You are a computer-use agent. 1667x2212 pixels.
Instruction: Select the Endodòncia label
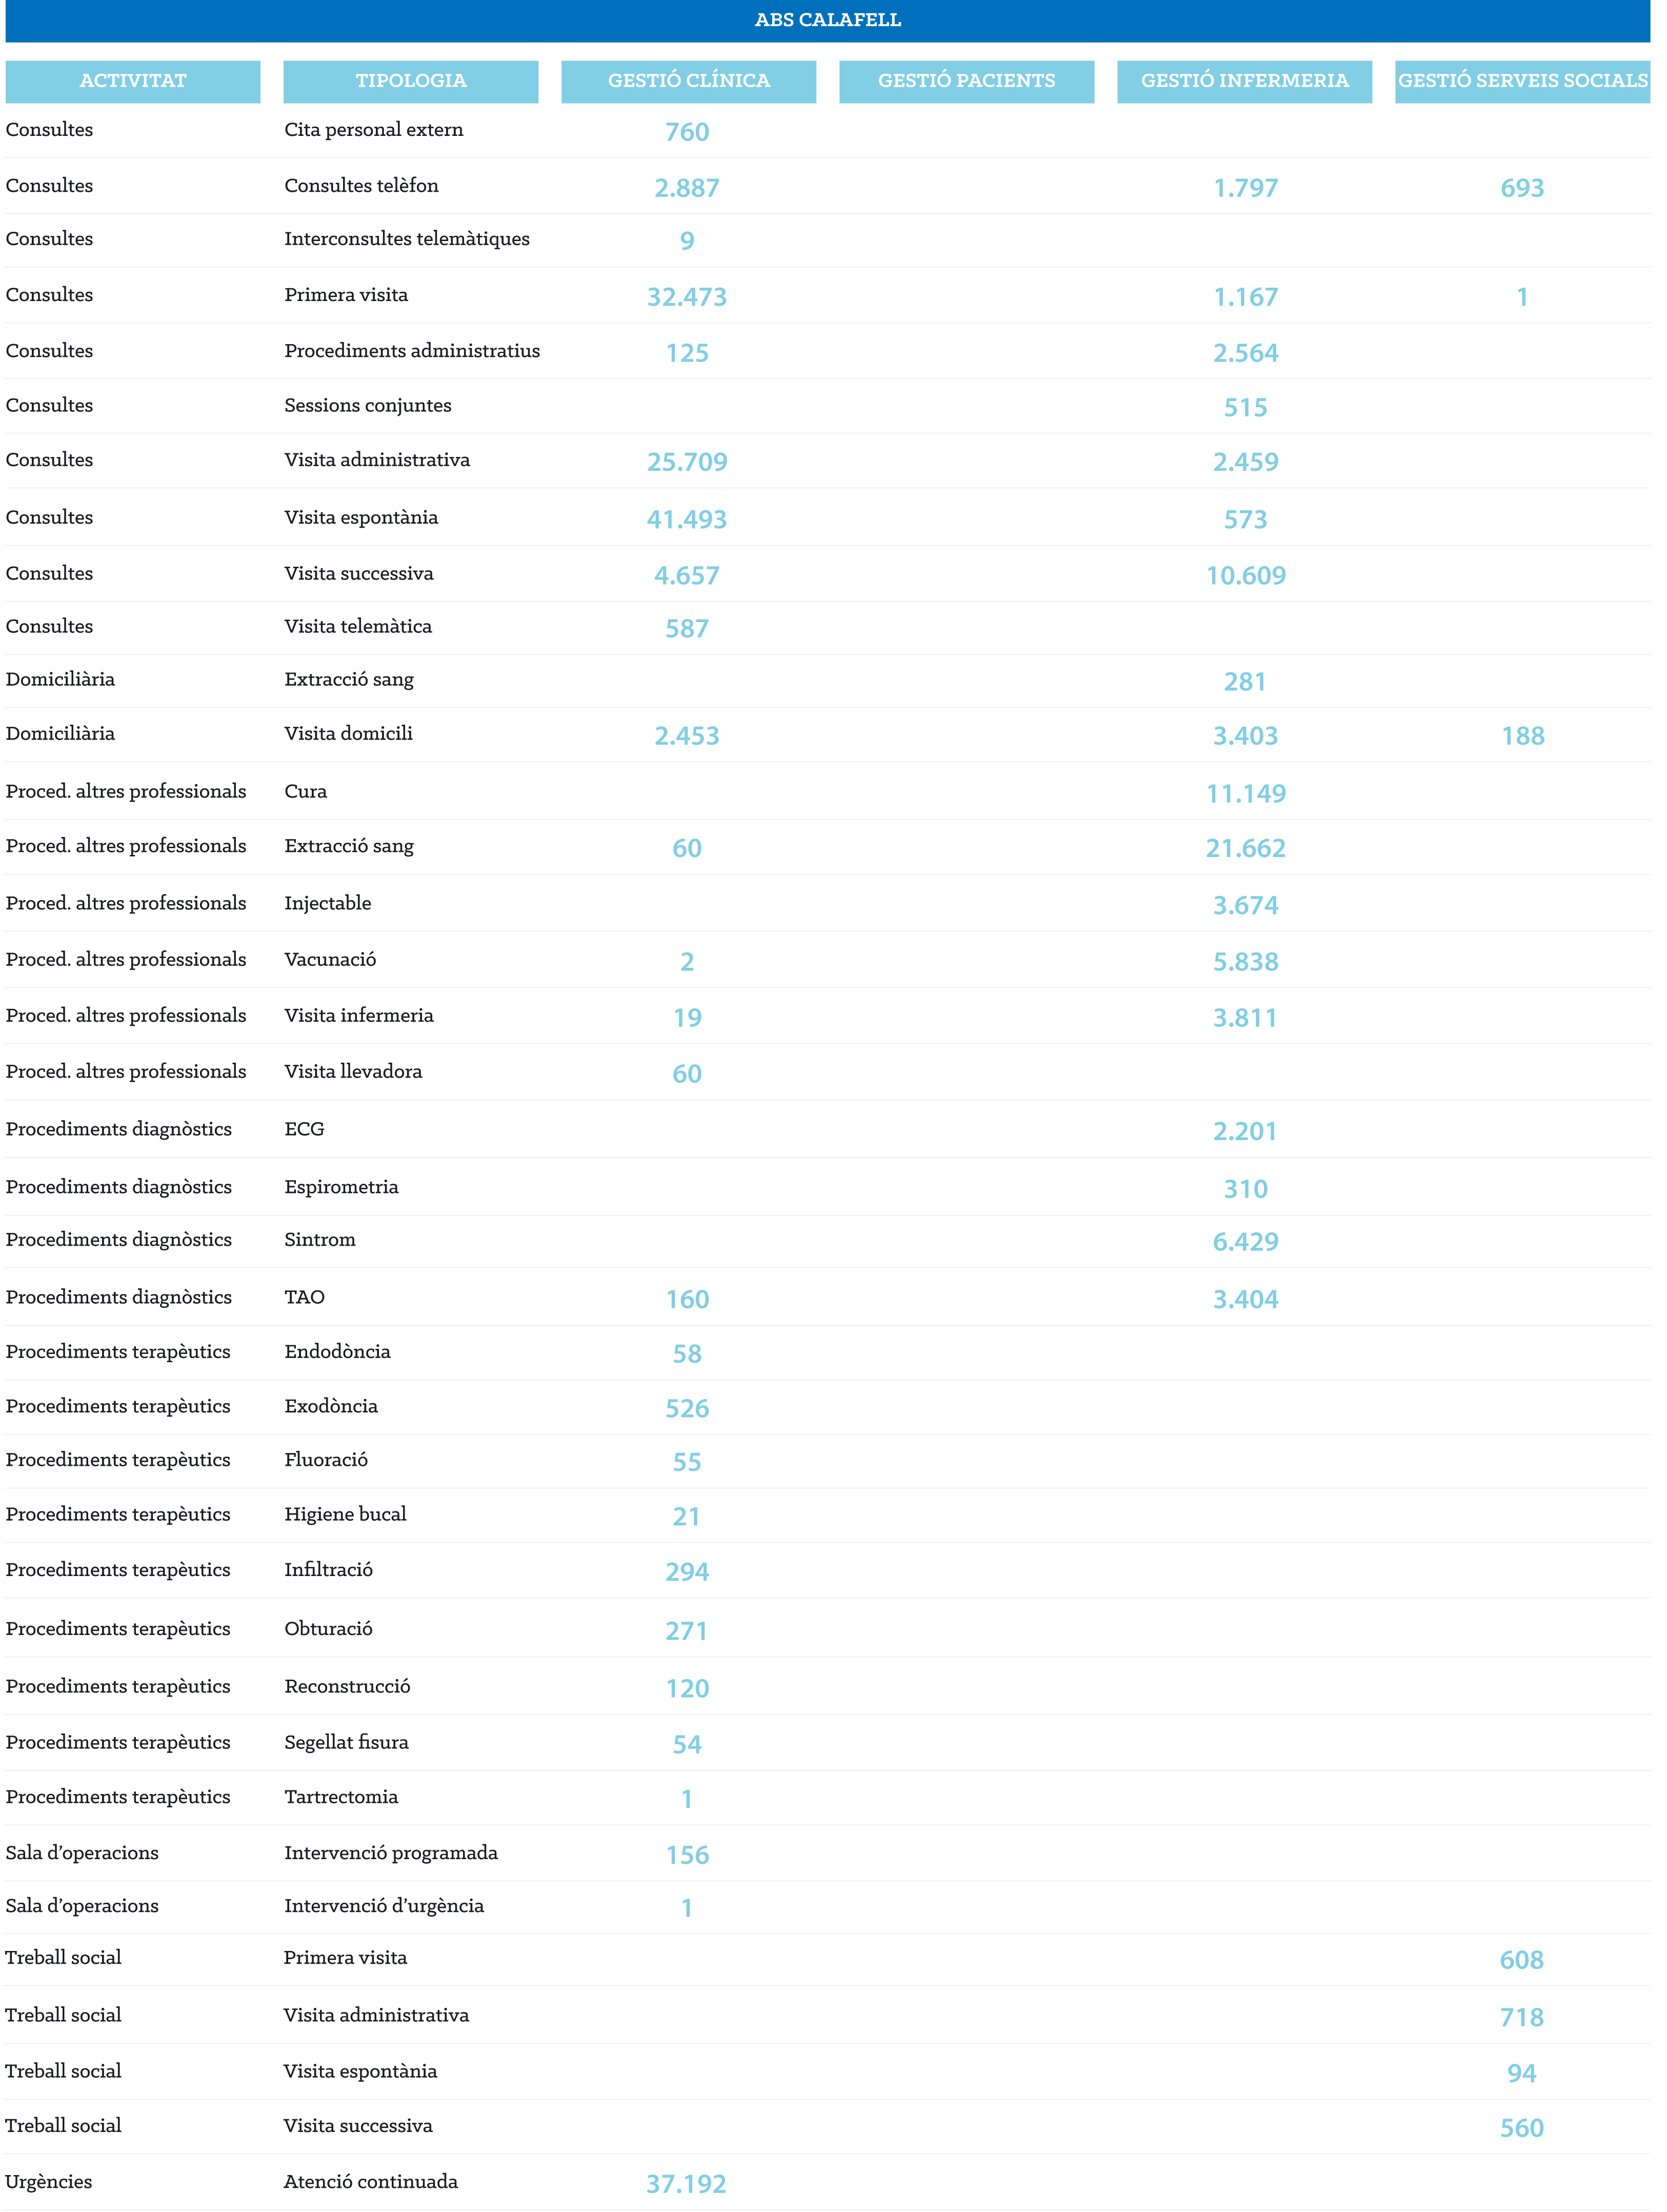(x=337, y=1352)
